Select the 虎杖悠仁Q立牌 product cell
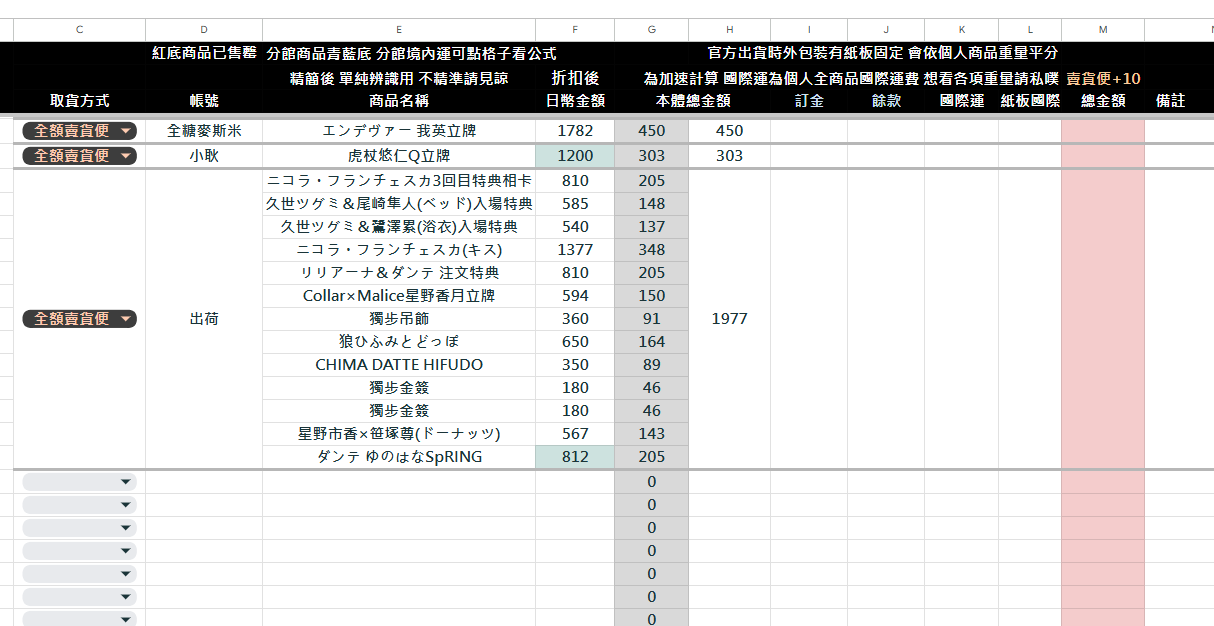The width and height of the screenshot is (1214, 626). pyautogui.click(x=399, y=155)
